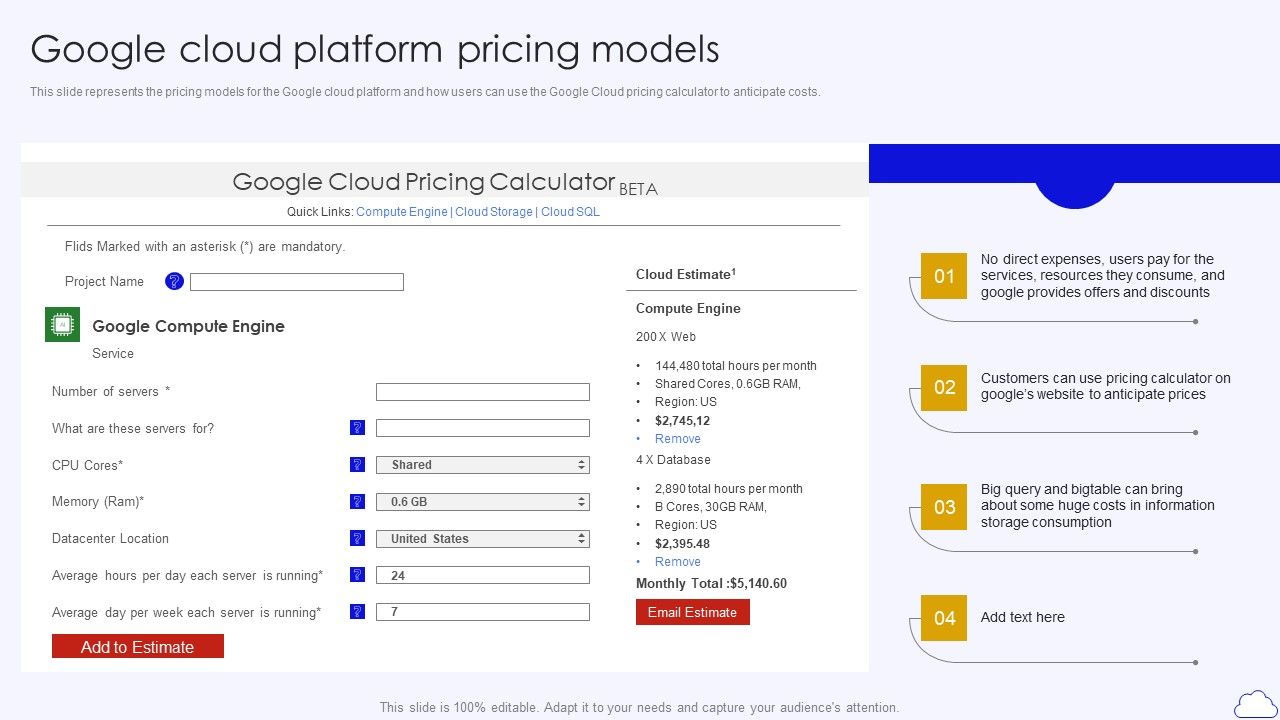The image size is (1280, 720).
Task: Click the yellow 02 number badge
Action: click(944, 388)
